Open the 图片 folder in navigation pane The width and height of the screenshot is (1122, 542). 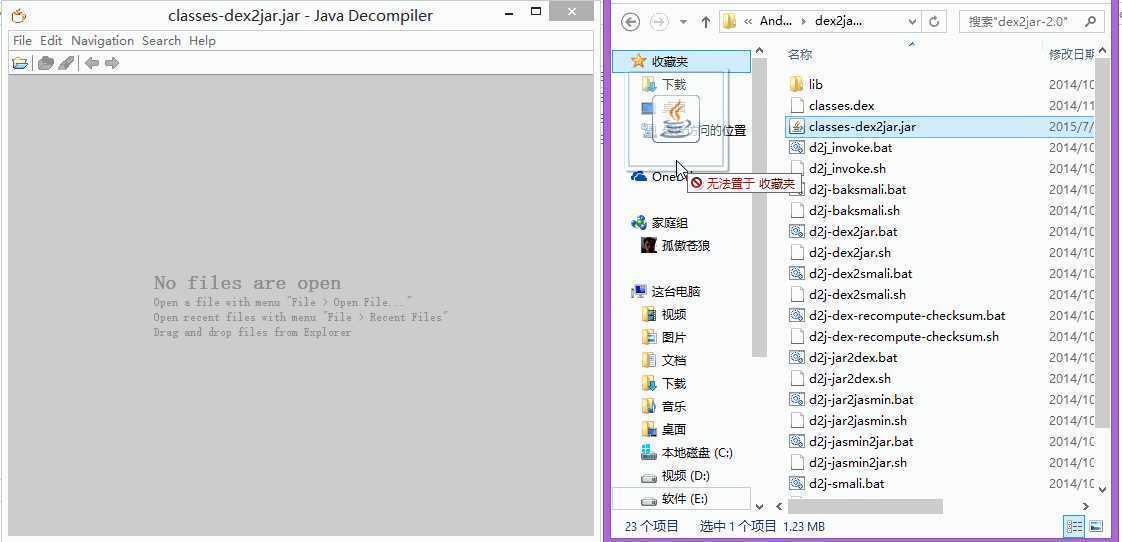(664, 337)
